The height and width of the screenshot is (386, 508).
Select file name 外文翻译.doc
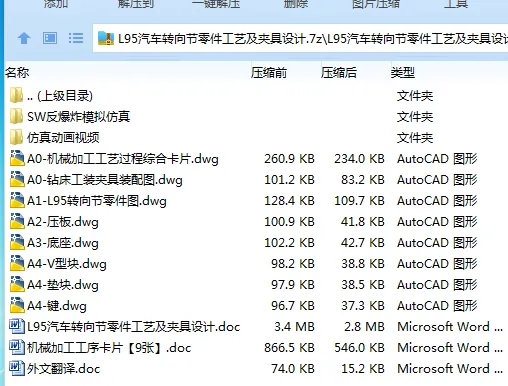click(63, 369)
